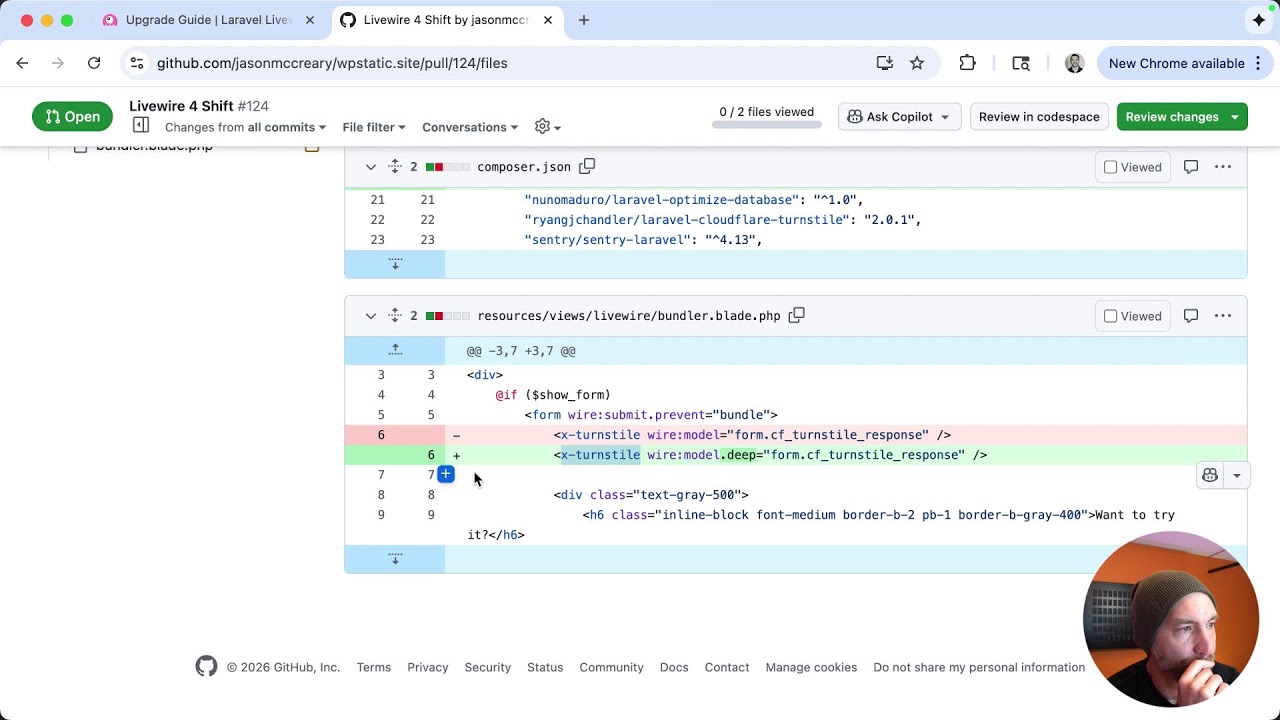View site information icon in address bar
This screenshot has width=1280, height=720.
[x=137, y=63]
